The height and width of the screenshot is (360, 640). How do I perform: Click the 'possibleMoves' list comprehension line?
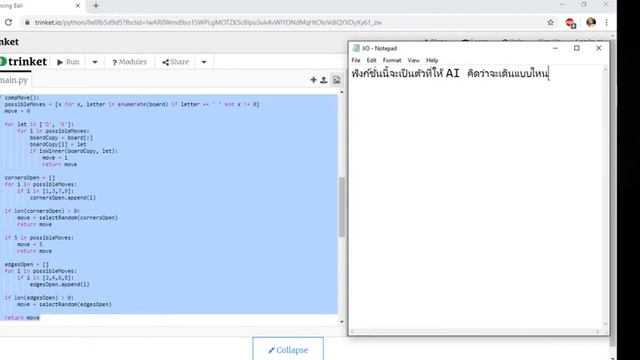[132, 104]
